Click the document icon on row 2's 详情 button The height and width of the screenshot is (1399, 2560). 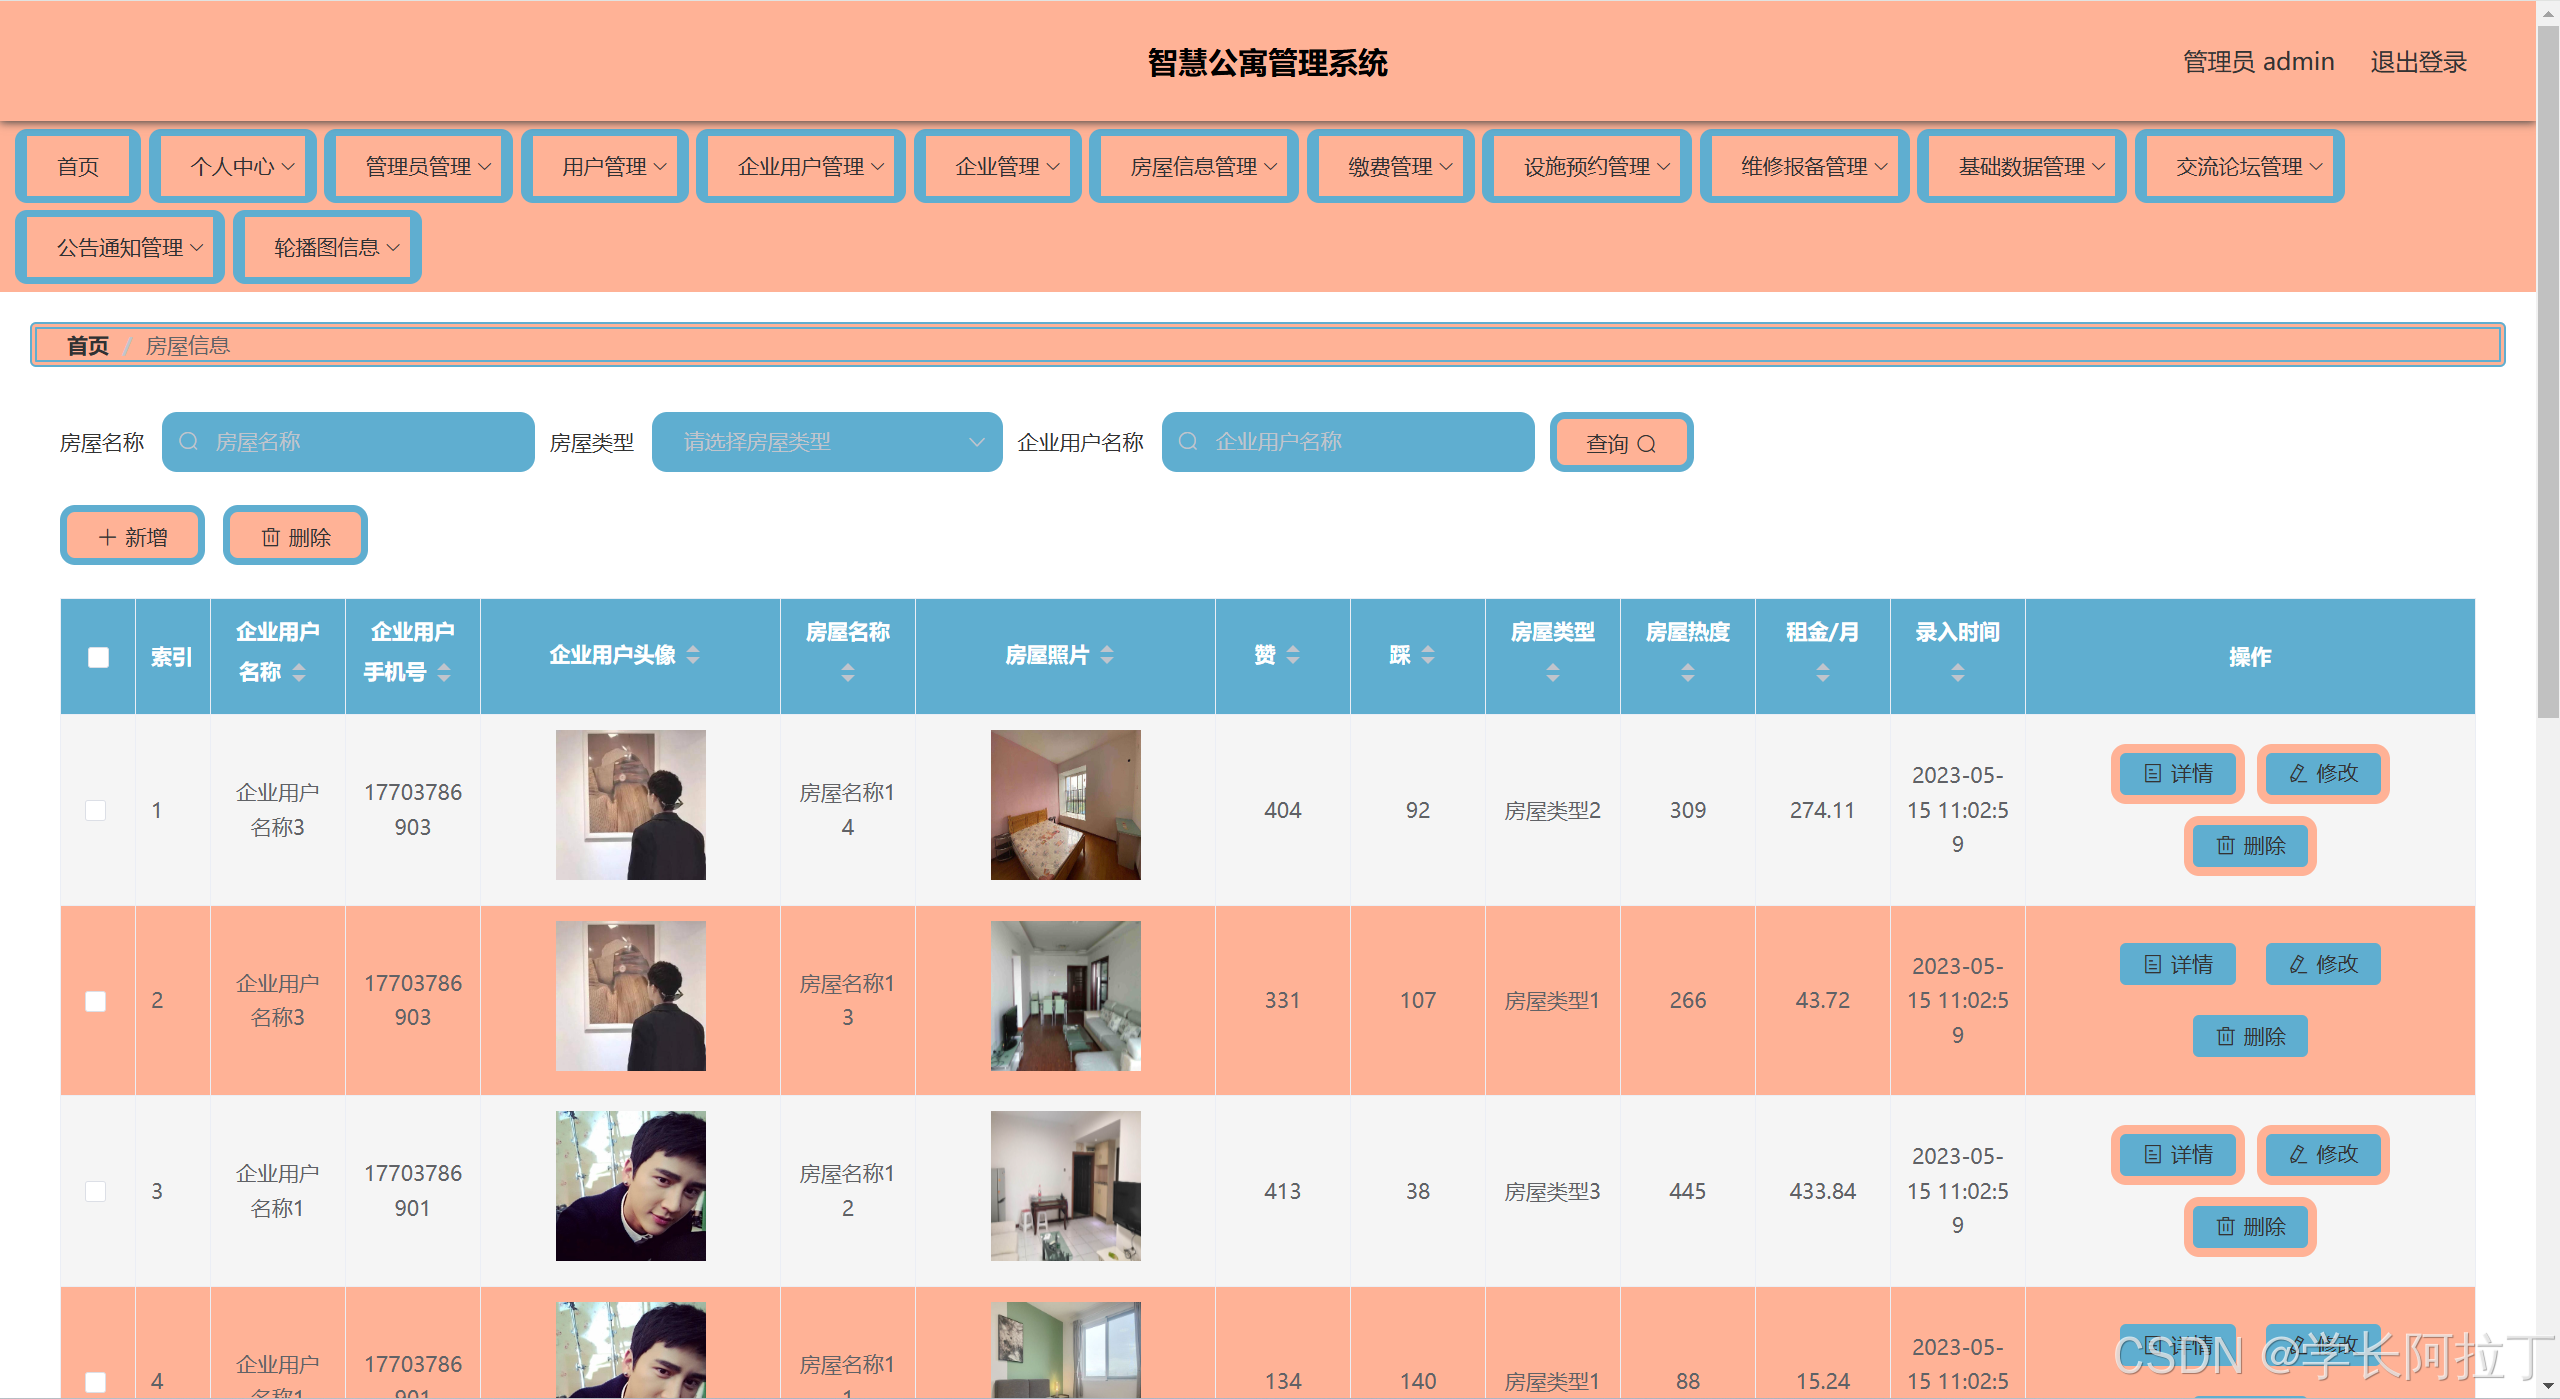(x=2153, y=963)
